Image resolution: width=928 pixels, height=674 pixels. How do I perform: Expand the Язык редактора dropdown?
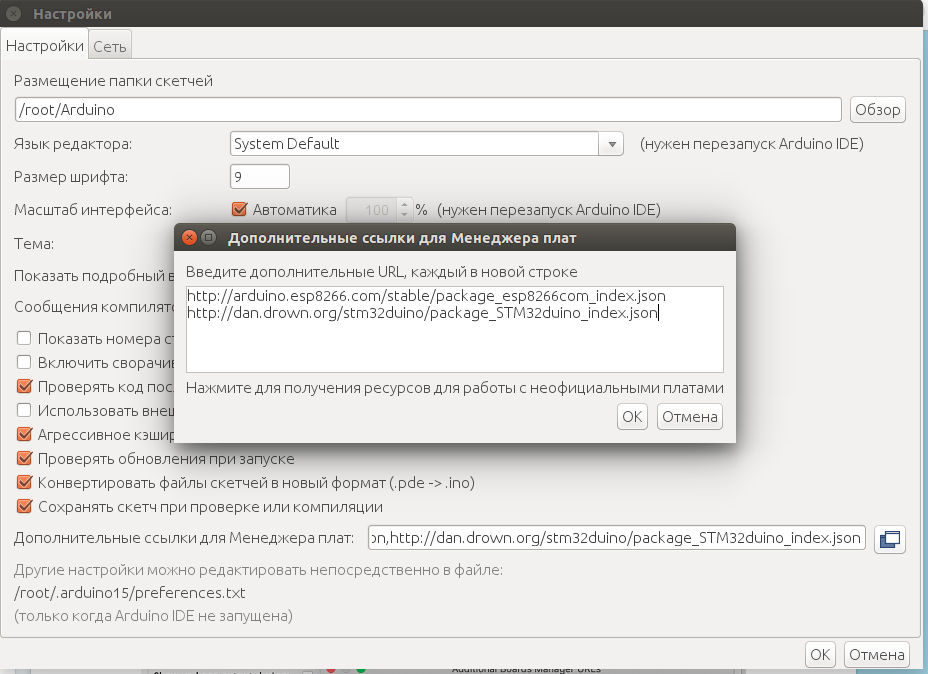tap(611, 144)
